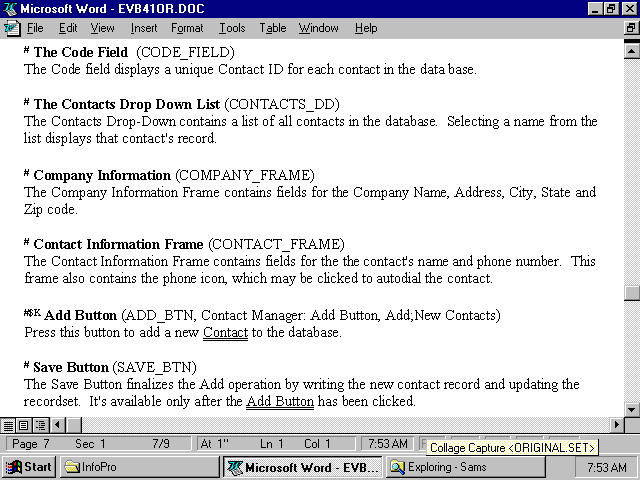The width and height of the screenshot is (640, 480).
Task: Click vertical scrollbar down arrow
Action: (631, 409)
